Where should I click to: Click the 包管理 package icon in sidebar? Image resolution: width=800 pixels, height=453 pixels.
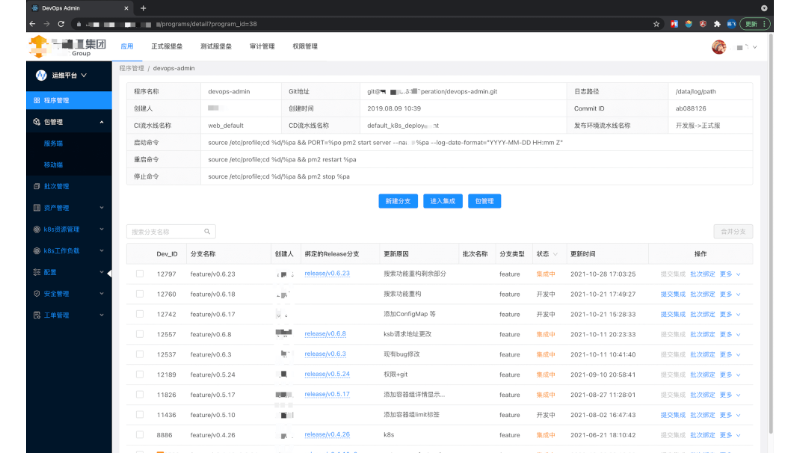pos(37,122)
